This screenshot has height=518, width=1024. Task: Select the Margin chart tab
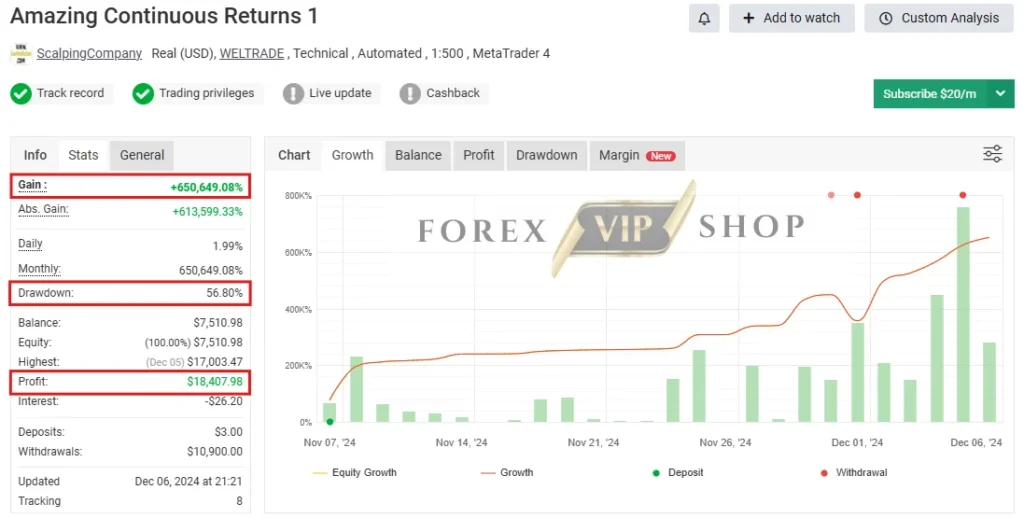click(637, 155)
